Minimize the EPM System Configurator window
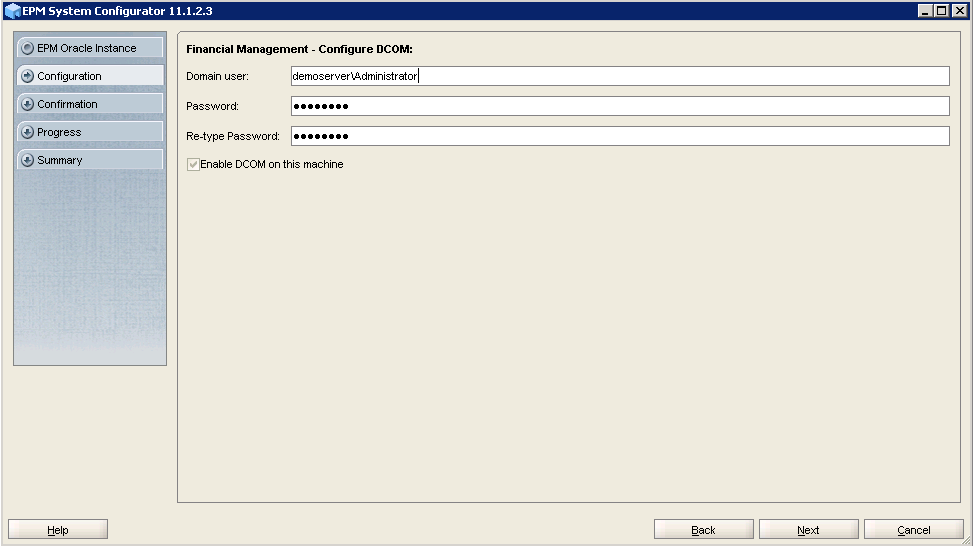 [925, 11]
